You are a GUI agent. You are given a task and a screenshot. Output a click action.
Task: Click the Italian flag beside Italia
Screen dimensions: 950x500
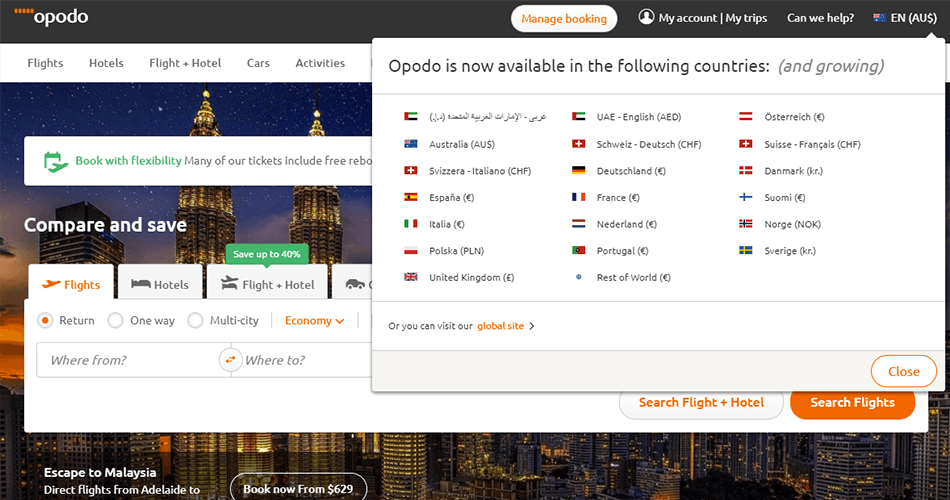coord(411,224)
